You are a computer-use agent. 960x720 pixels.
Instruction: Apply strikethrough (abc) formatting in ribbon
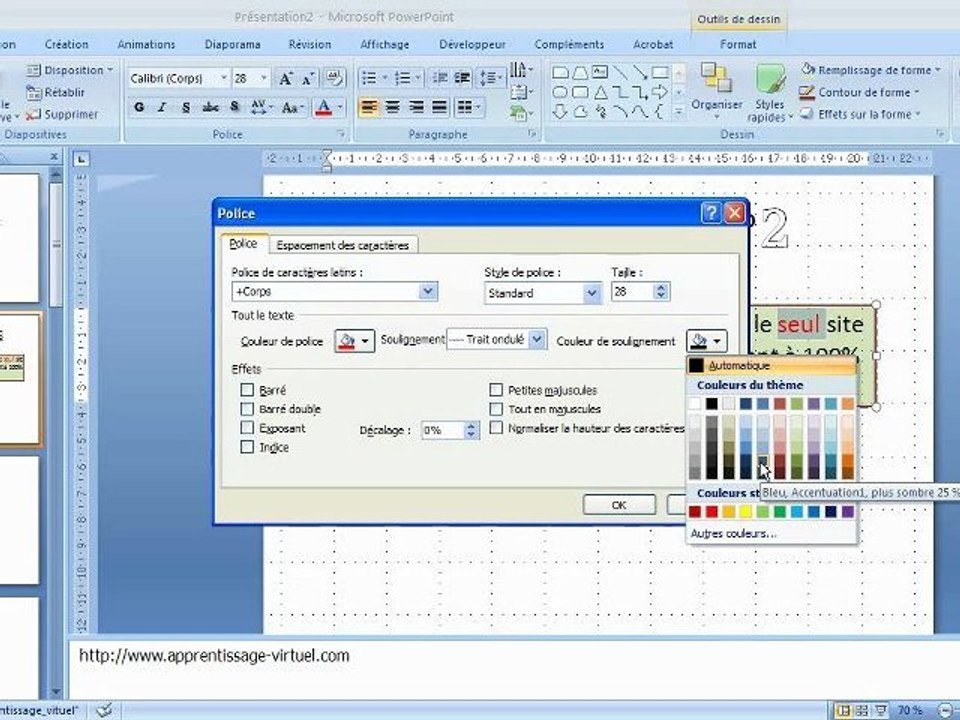(x=211, y=107)
